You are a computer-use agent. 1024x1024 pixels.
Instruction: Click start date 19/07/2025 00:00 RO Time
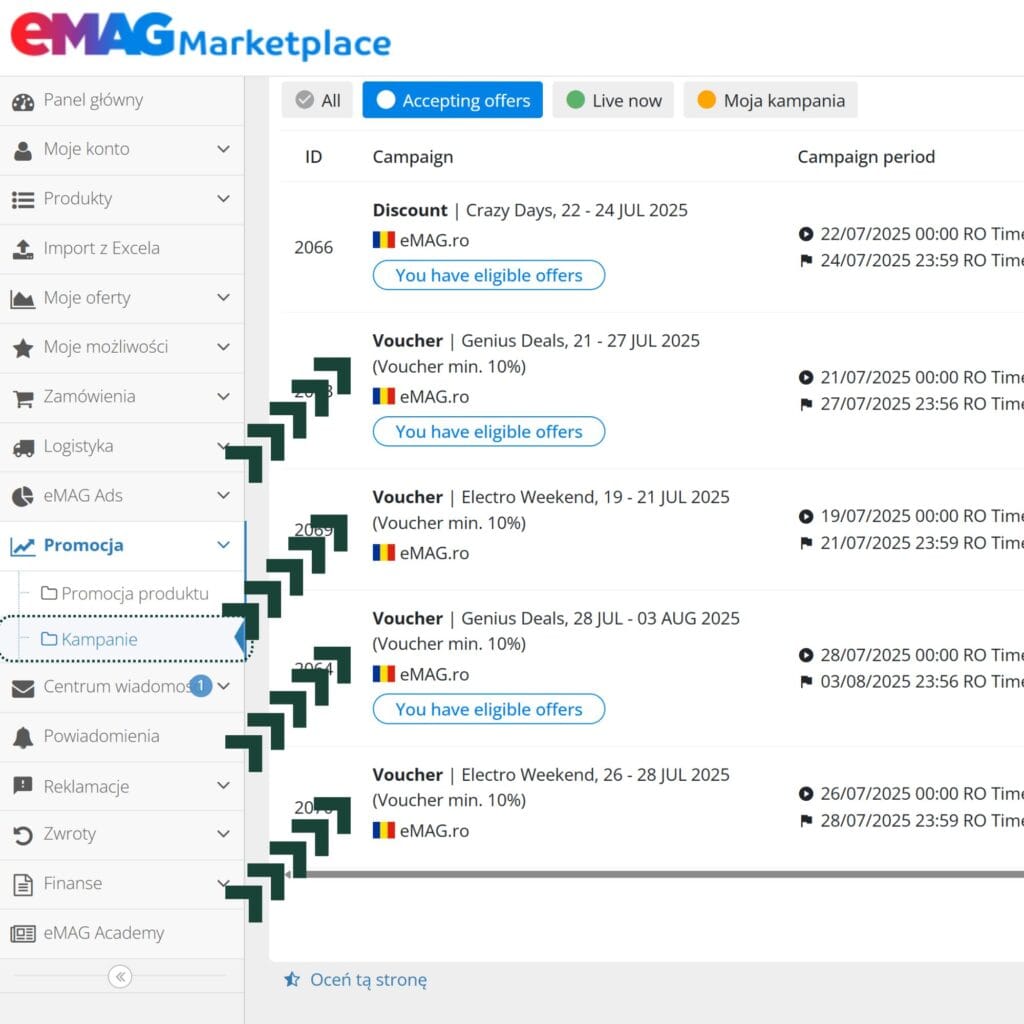click(x=921, y=516)
